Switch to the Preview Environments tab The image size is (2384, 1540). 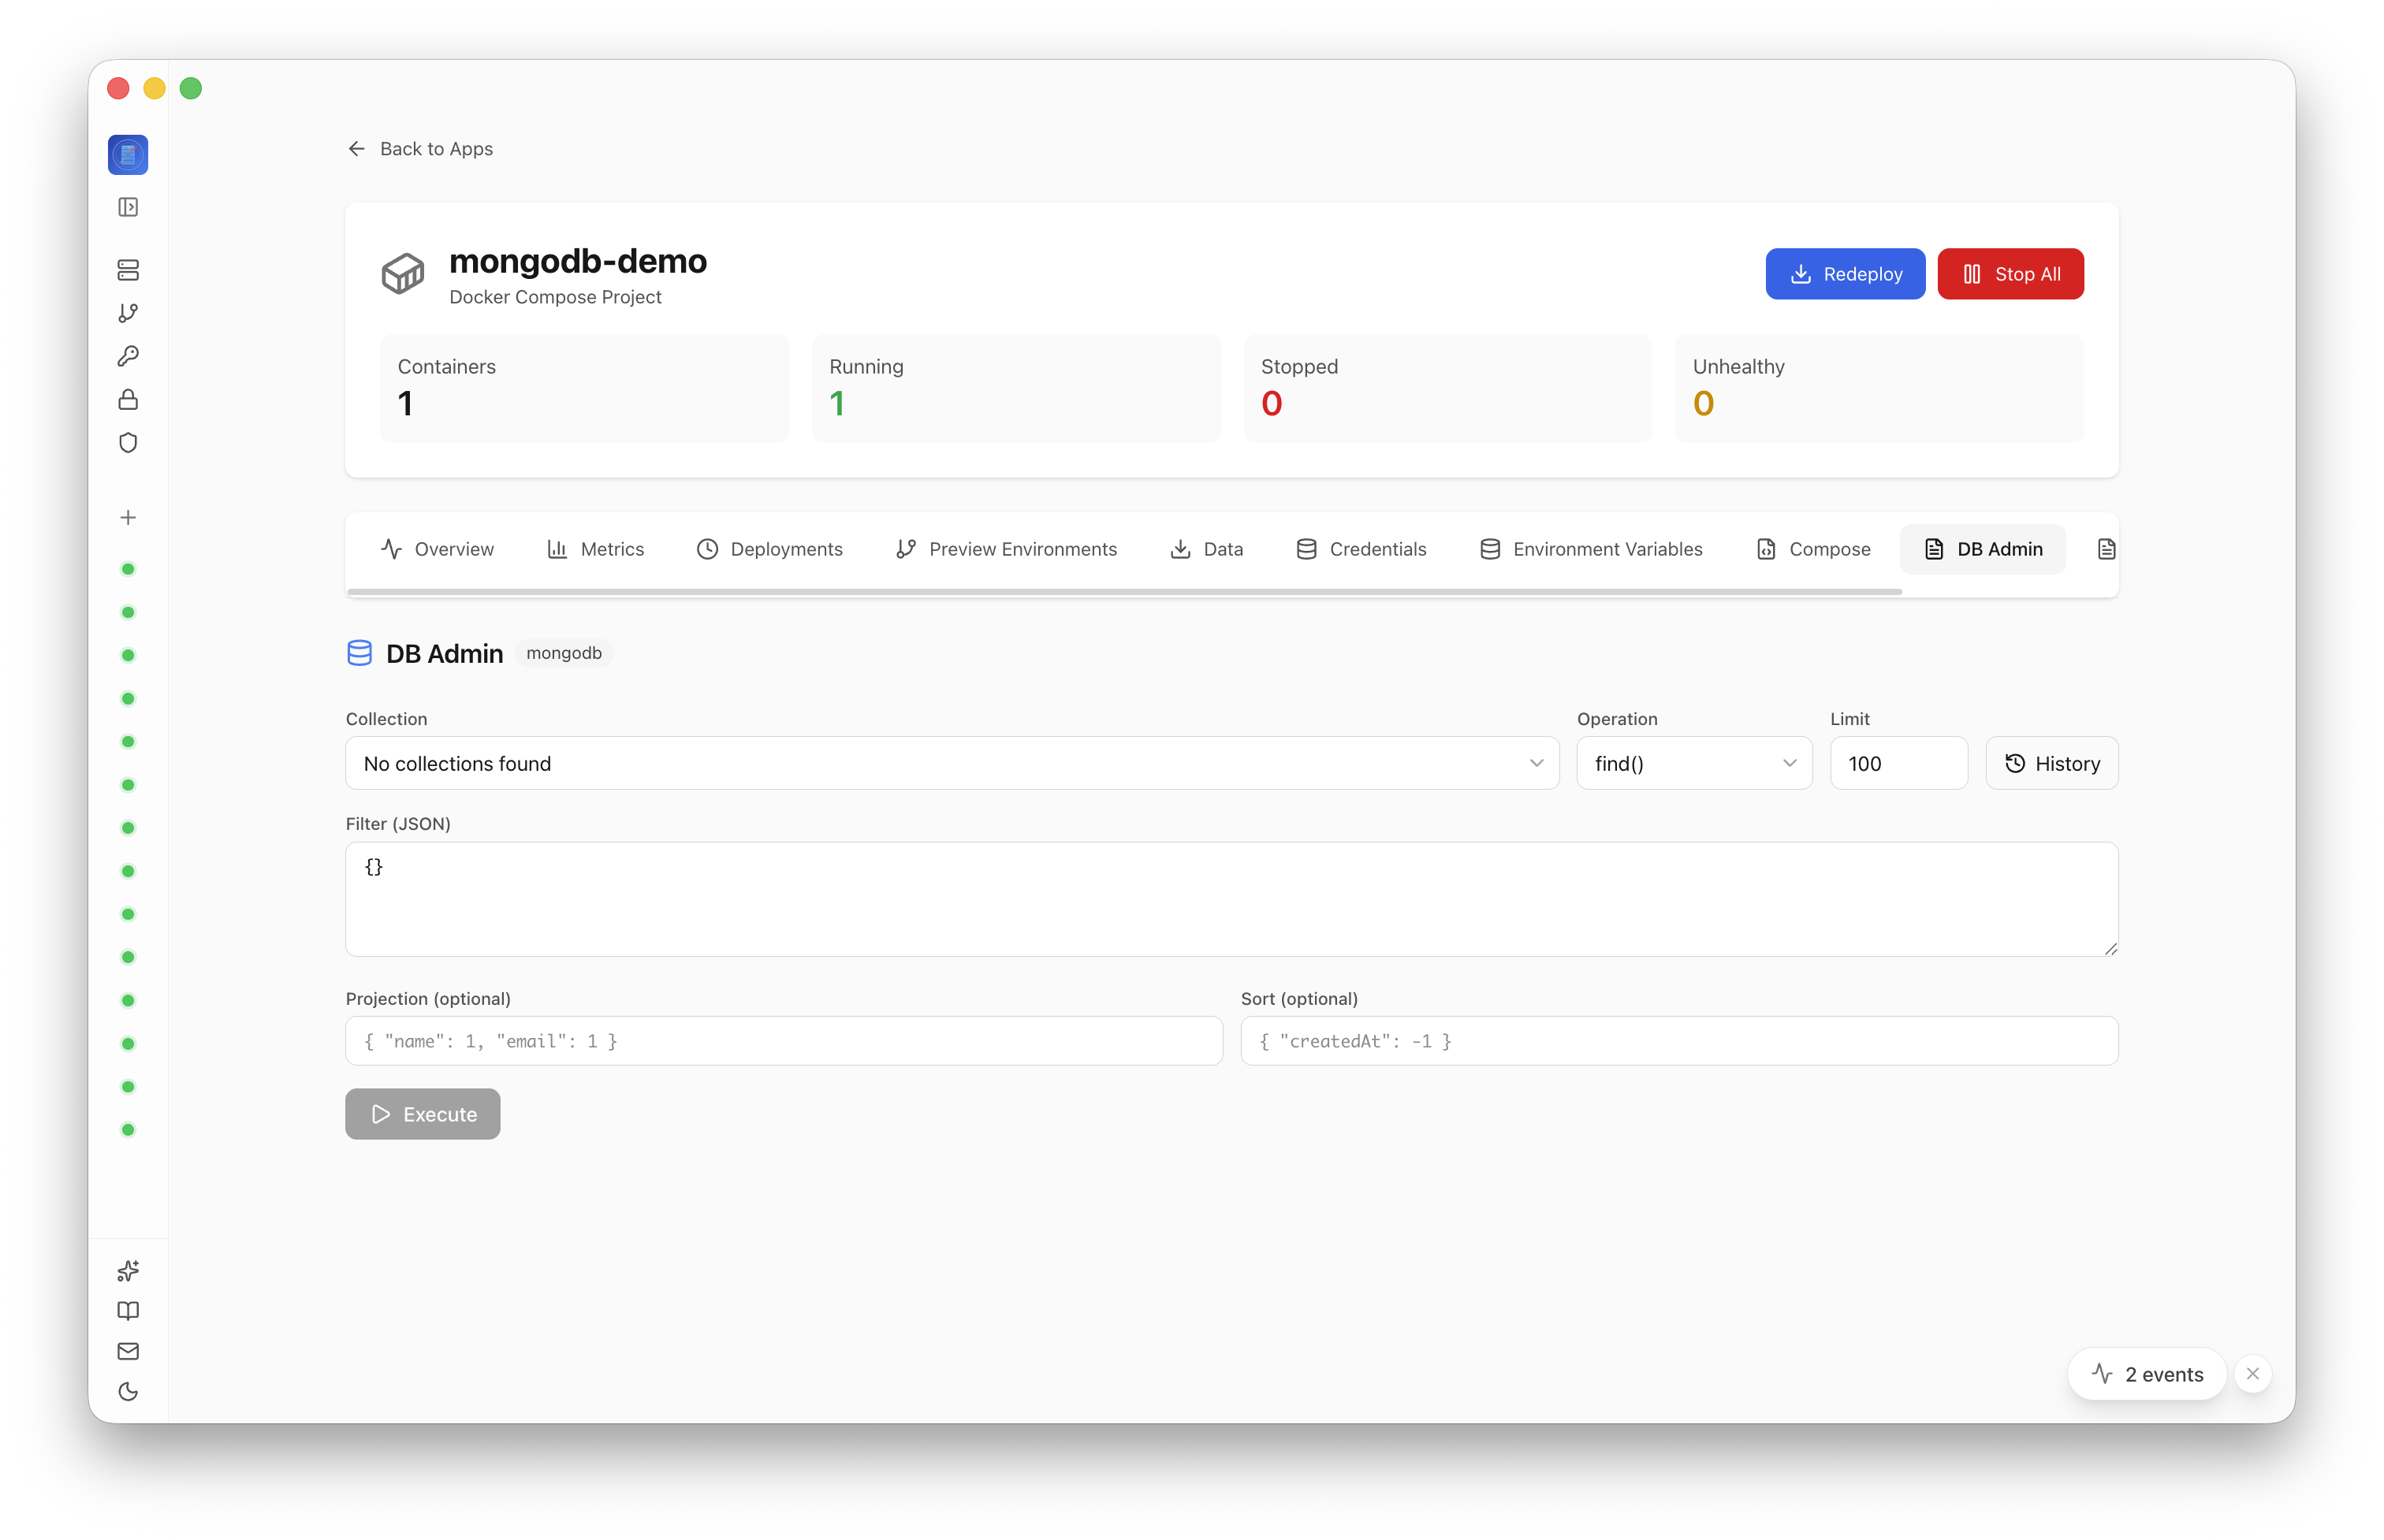[x=1006, y=549]
